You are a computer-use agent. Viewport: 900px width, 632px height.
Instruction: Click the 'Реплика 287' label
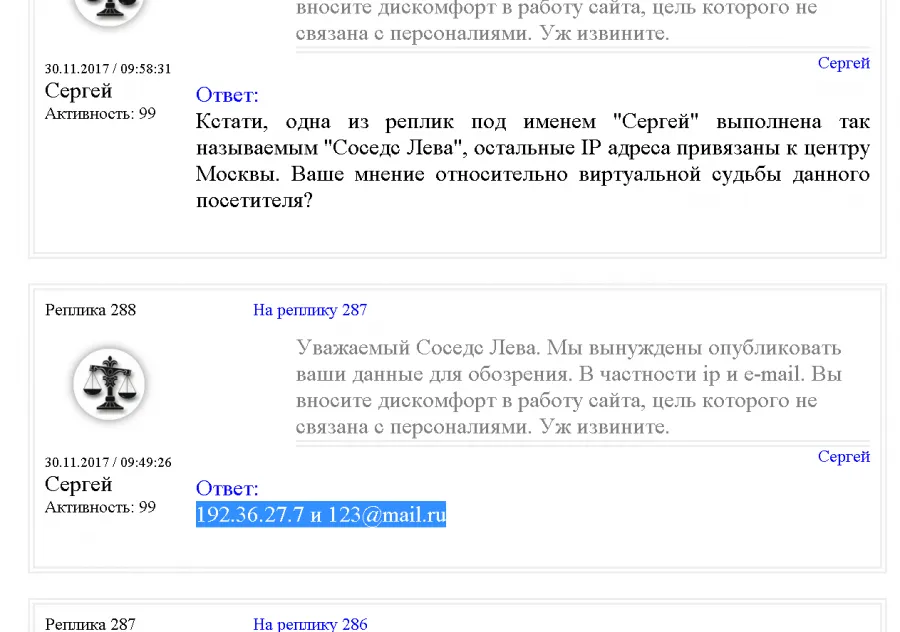91,624
